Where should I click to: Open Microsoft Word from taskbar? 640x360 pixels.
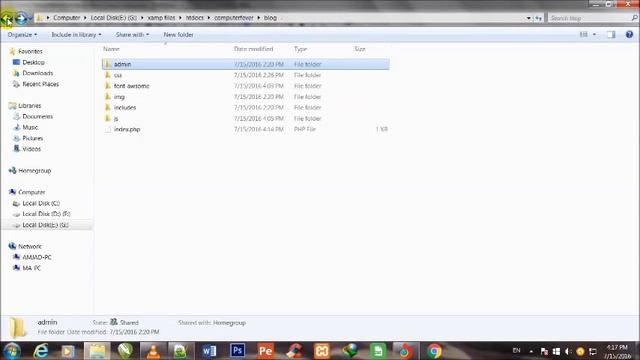click(x=209, y=351)
